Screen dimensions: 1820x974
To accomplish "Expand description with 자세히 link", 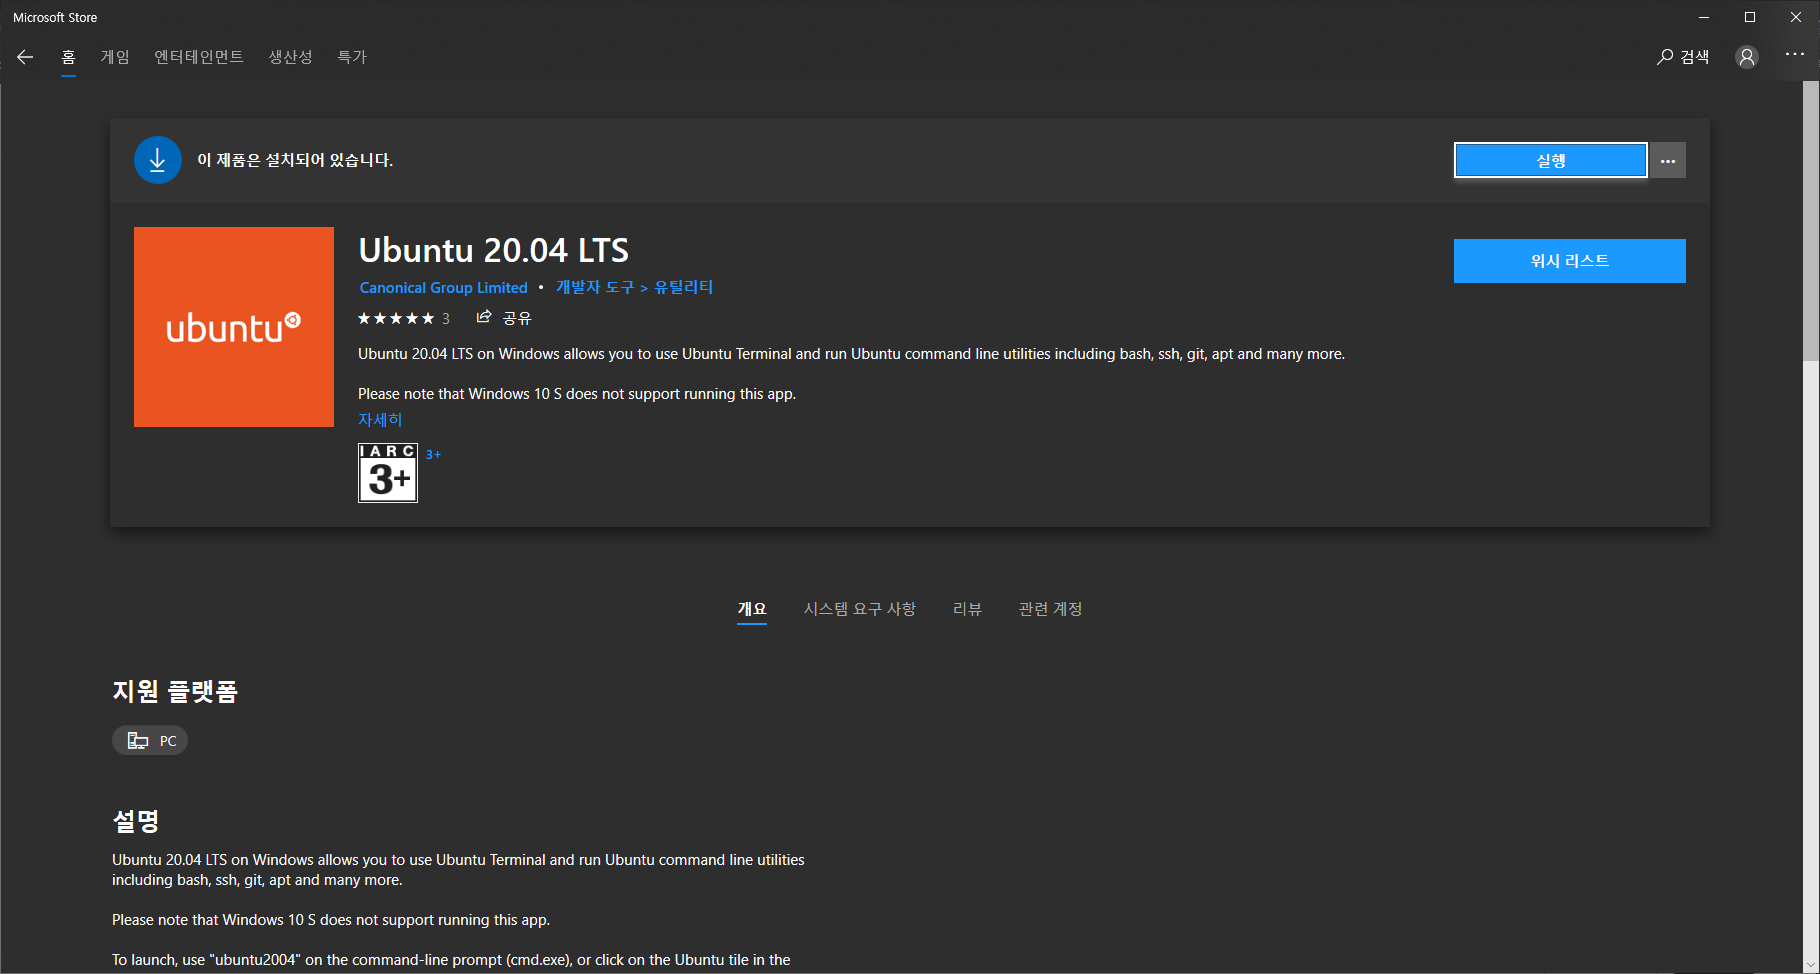I will [380, 420].
